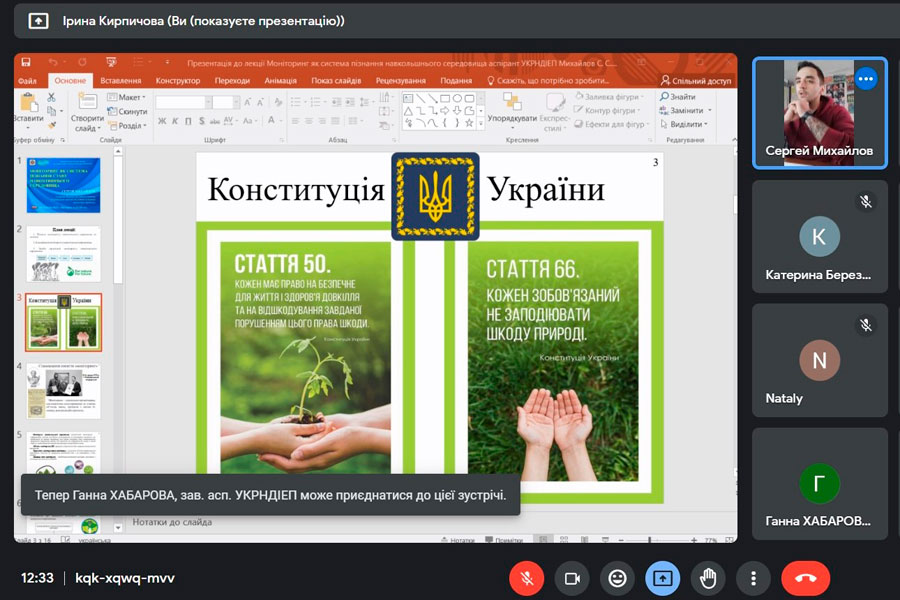Open the Анімація ribbon tab
Viewport: 900px width, 600px height.
[280, 80]
